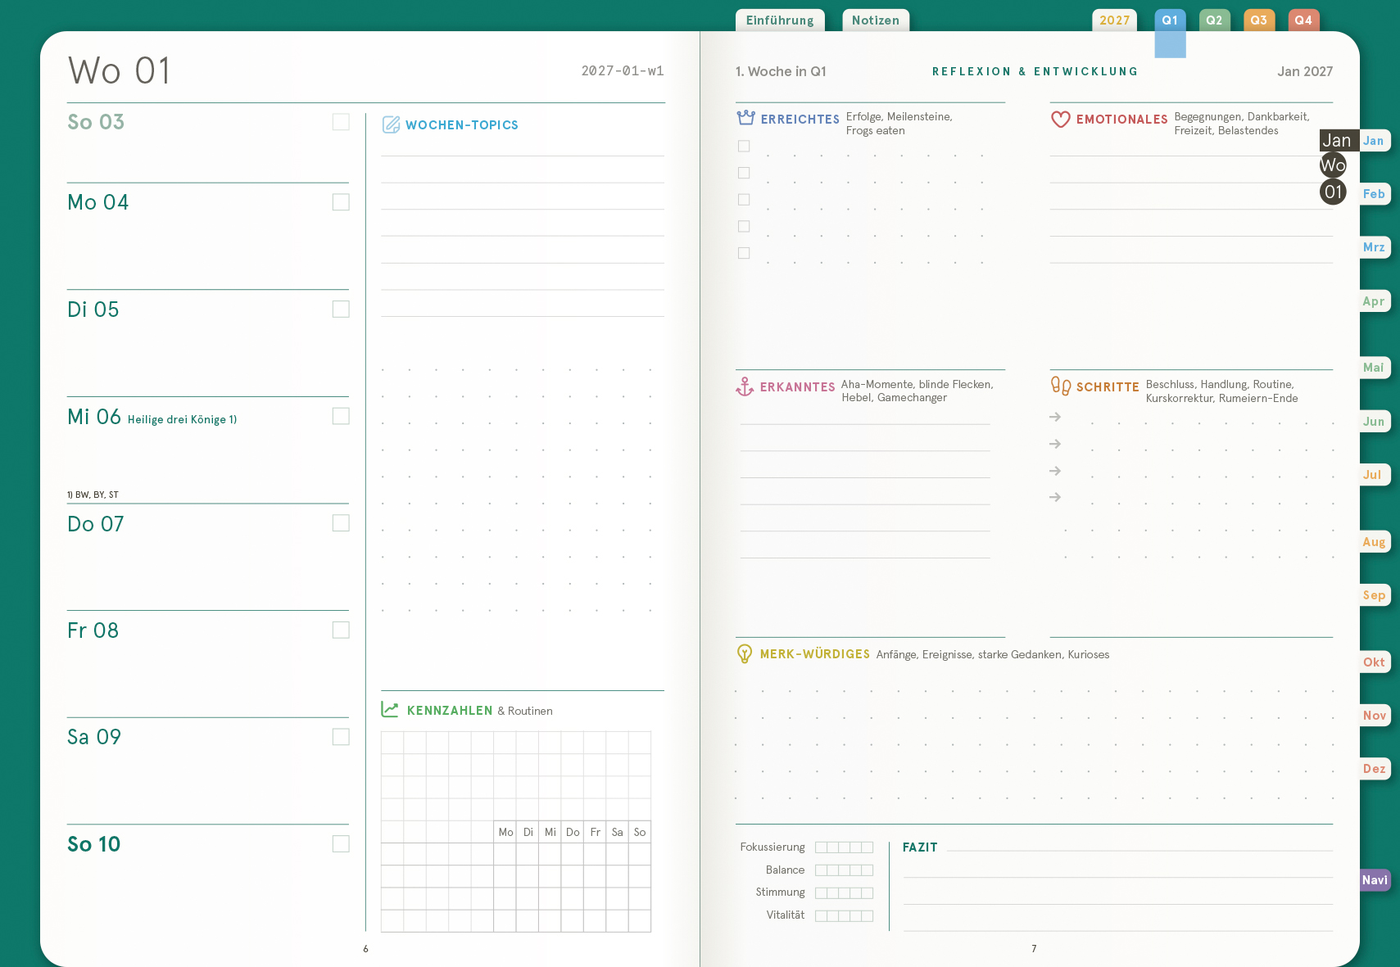Click the '1) BW, BY, ST' footnote
This screenshot has height=967, width=1400.
(93, 495)
